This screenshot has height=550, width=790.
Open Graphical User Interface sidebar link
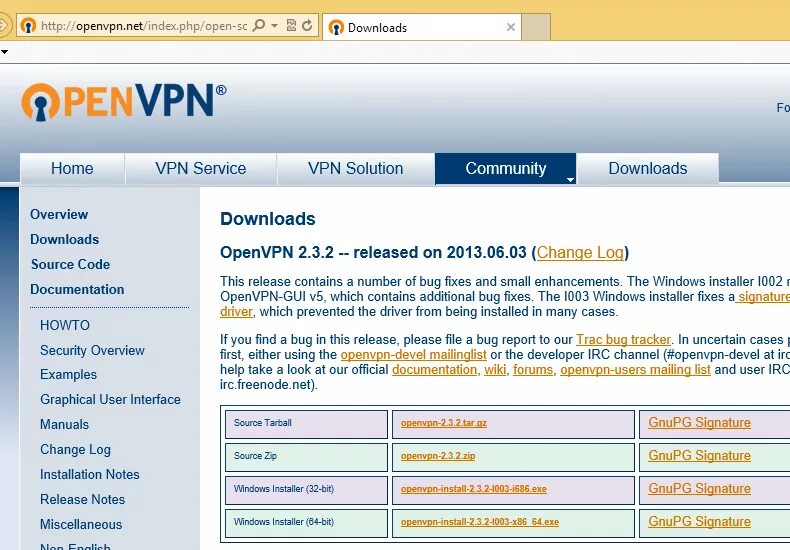pyautogui.click(x=110, y=399)
